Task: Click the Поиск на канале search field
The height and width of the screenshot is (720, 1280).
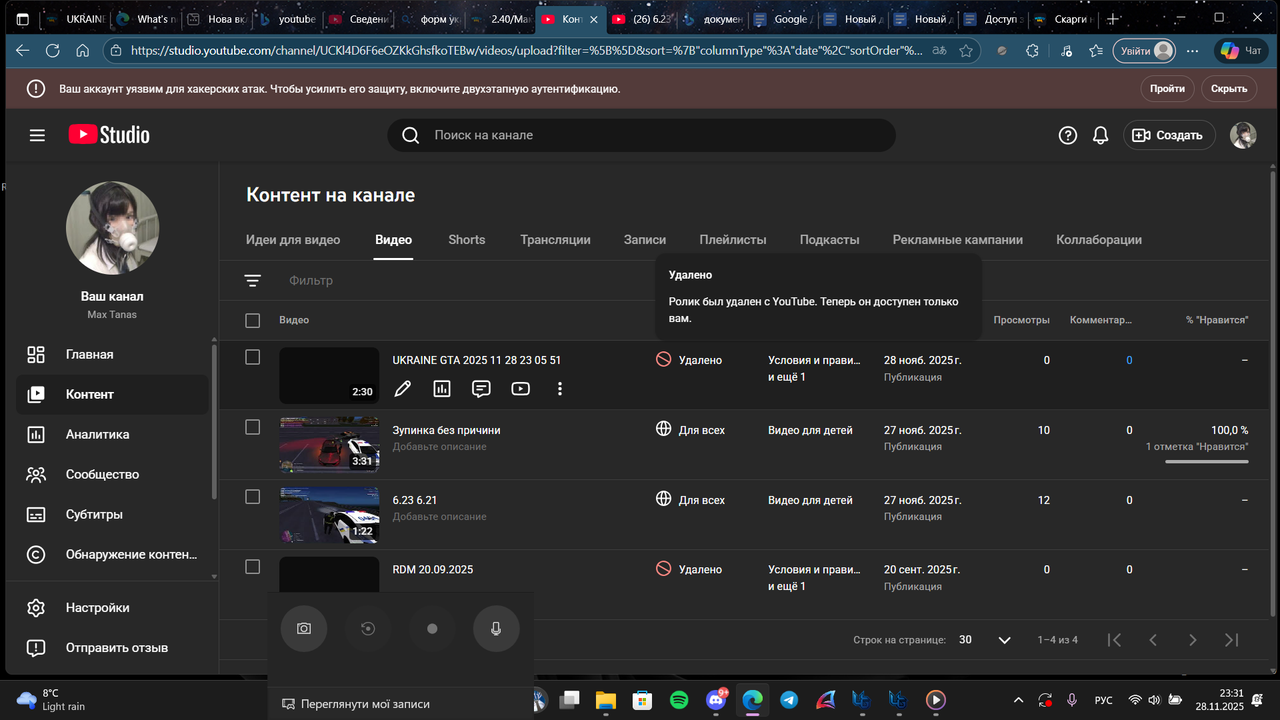Action: pyautogui.click(x=641, y=135)
